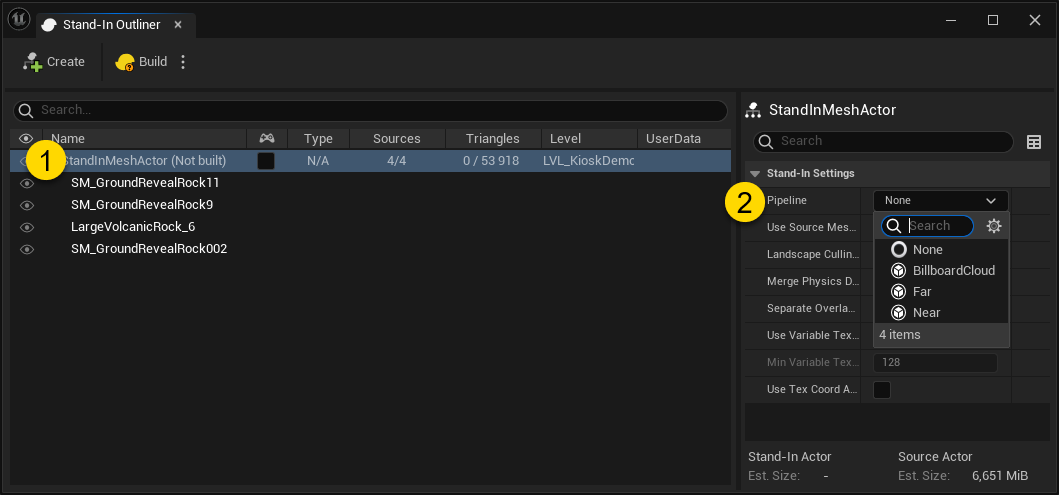
Task: Collapse the Stand-In Settings section
Action: [755, 174]
